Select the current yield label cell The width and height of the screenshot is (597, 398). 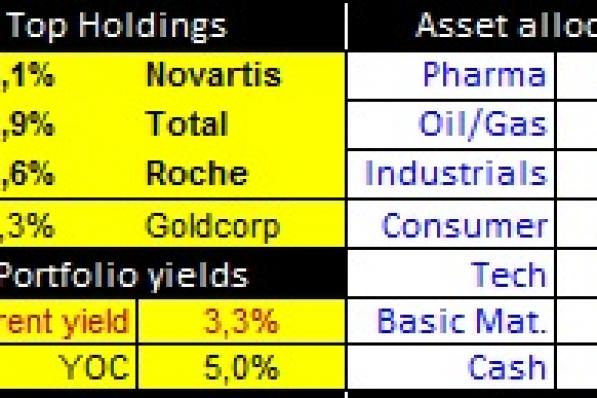pyautogui.click(x=68, y=321)
